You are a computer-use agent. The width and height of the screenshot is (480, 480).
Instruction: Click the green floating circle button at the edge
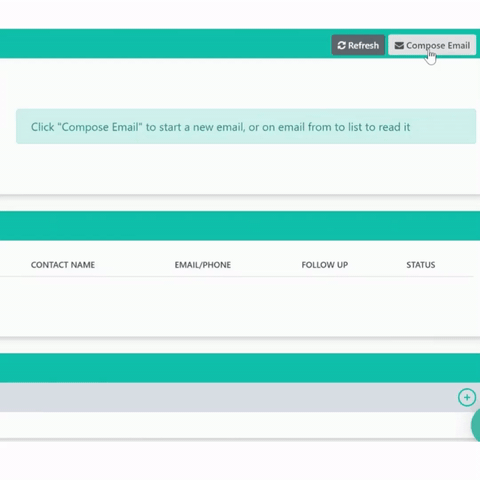pyautogui.click(x=476, y=425)
